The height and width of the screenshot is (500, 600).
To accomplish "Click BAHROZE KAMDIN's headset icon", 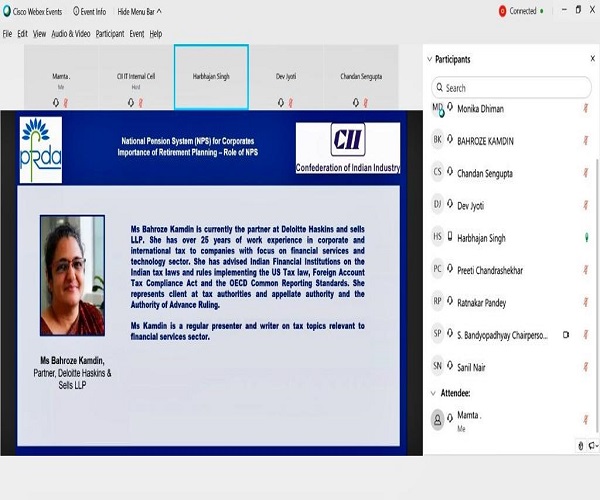I will (x=450, y=139).
